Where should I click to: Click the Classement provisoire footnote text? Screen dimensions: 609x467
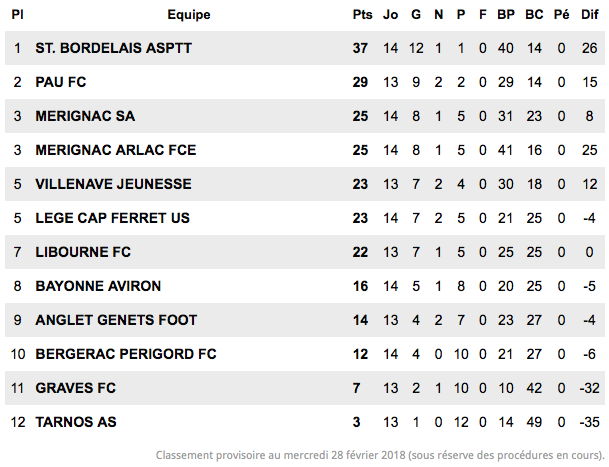[x=380, y=455]
